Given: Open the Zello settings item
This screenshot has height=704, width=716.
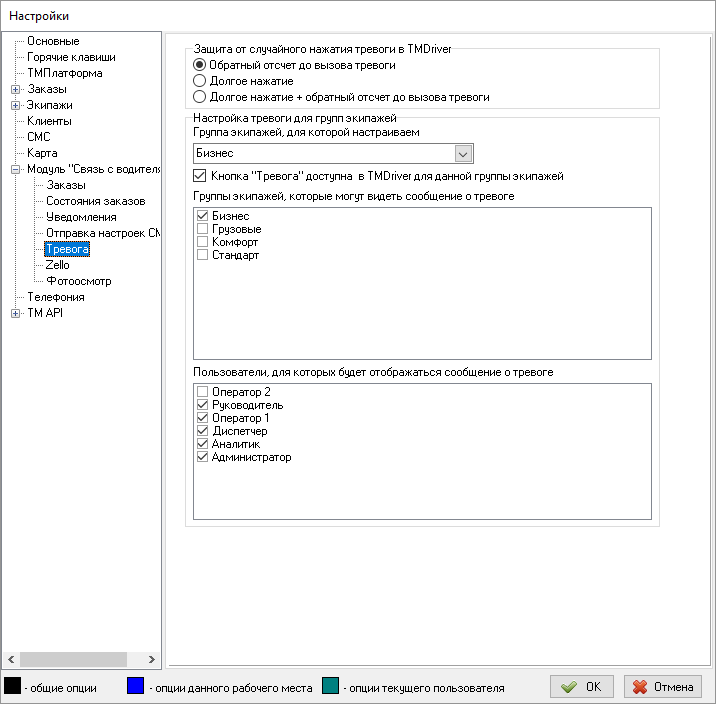Looking at the screenshot, I should pos(58,265).
